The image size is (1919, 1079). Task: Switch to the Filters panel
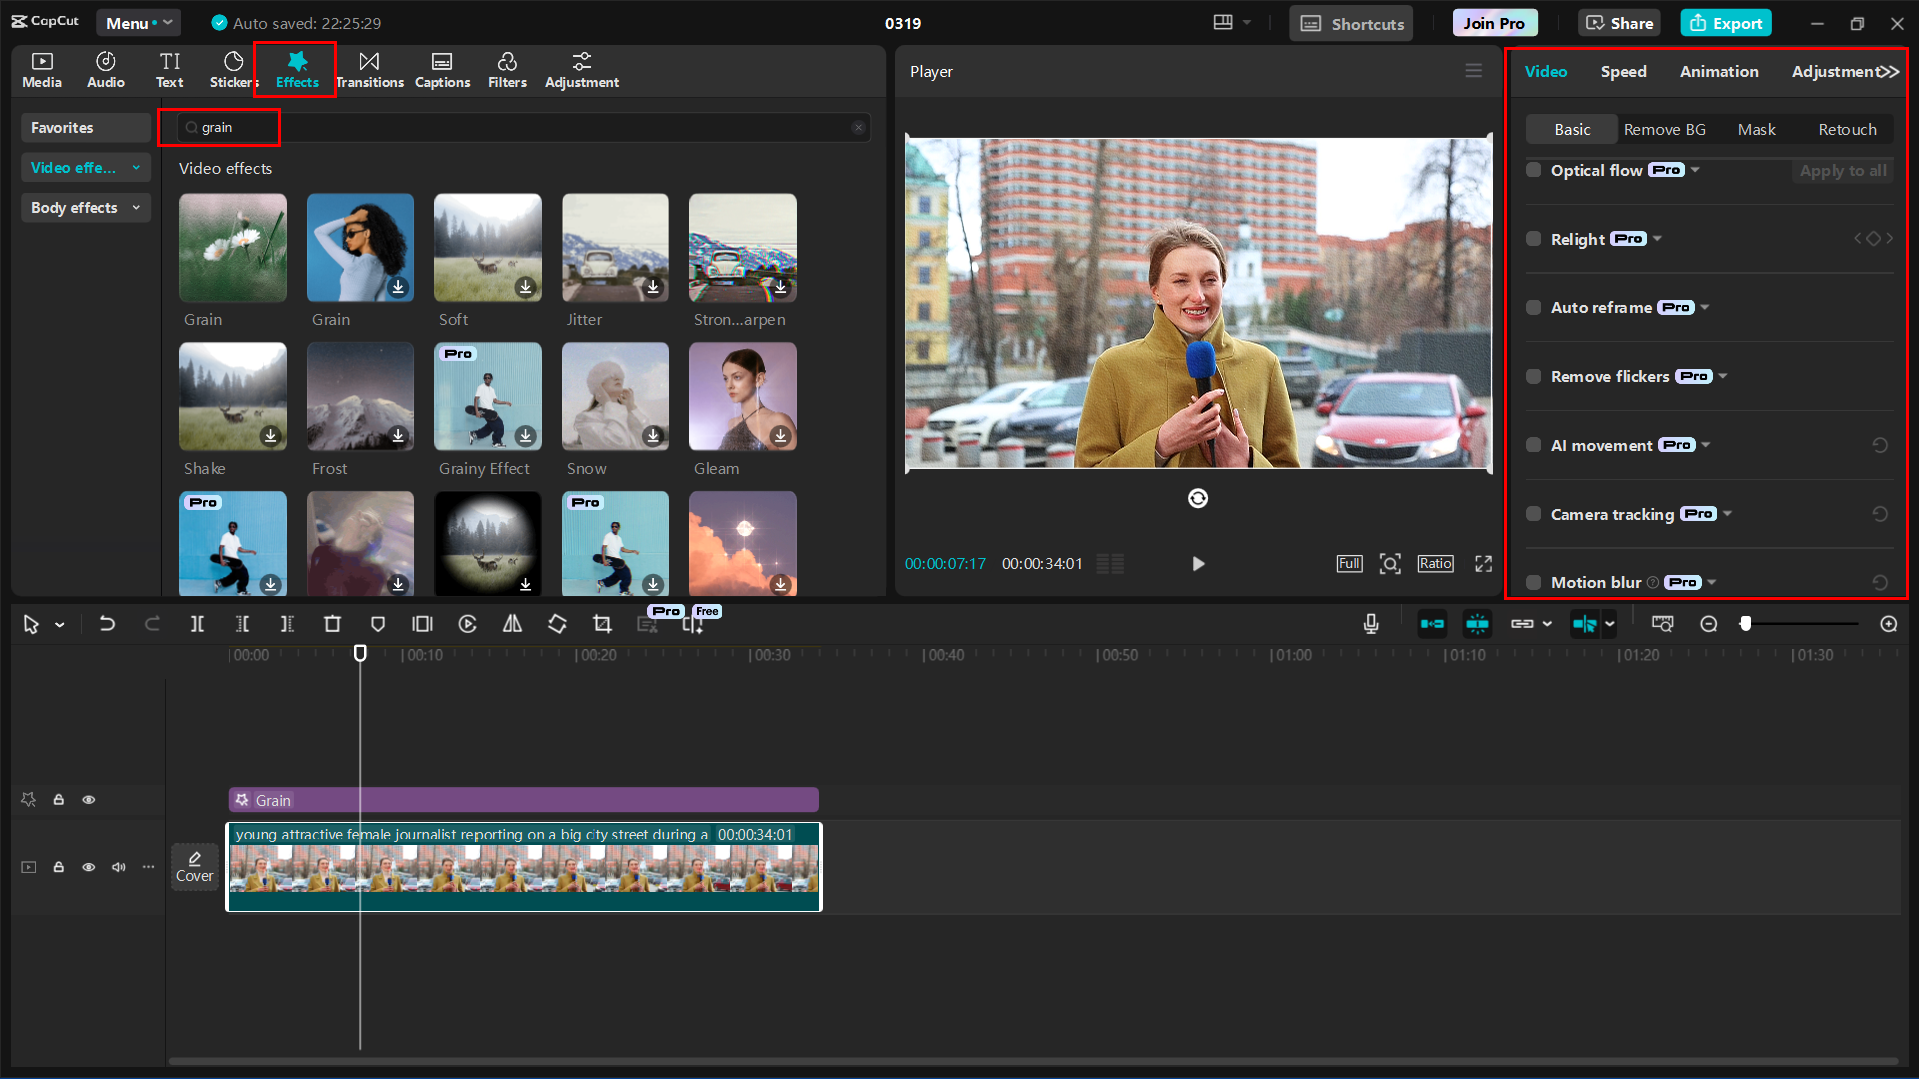pyautogui.click(x=507, y=70)
